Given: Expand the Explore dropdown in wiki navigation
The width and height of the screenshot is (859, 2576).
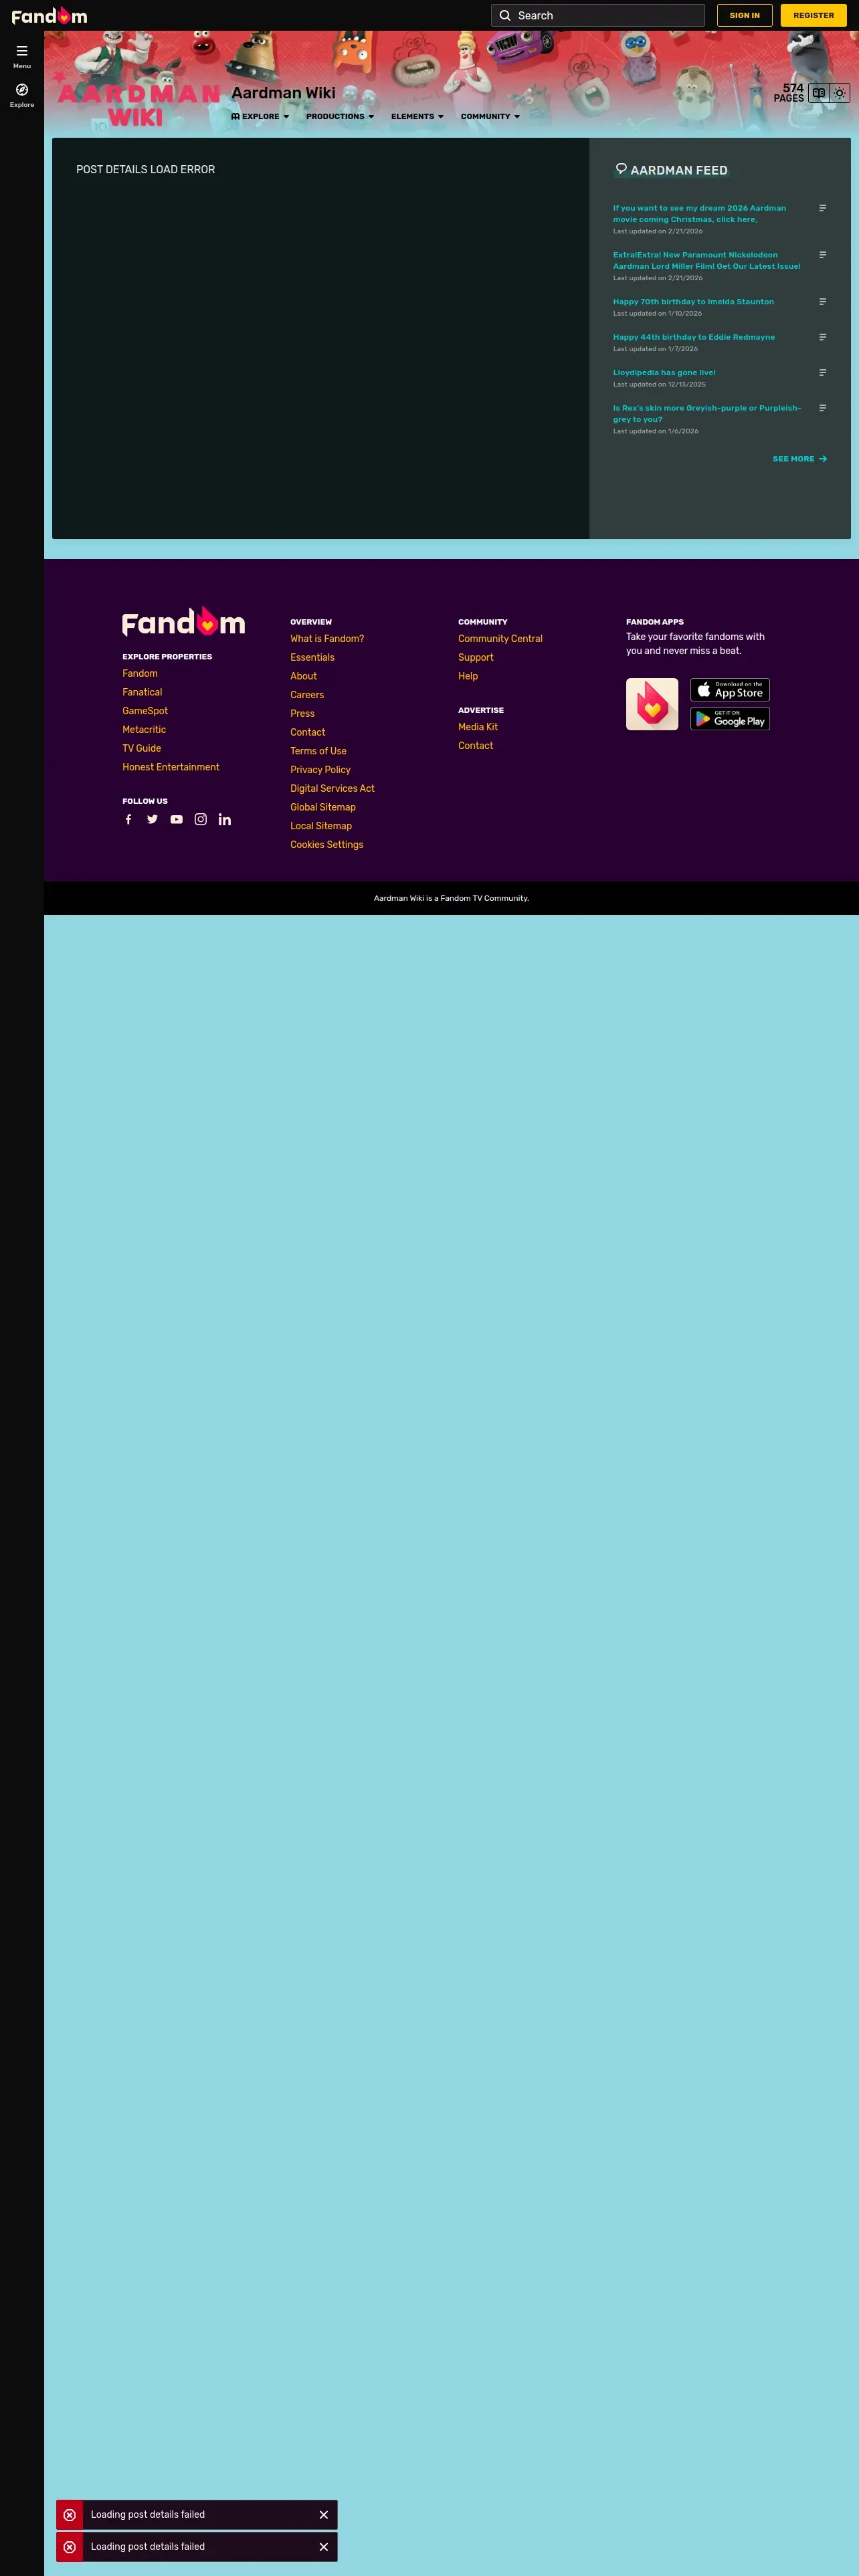Looking at the screenshot, I should (x=260, y=117).
